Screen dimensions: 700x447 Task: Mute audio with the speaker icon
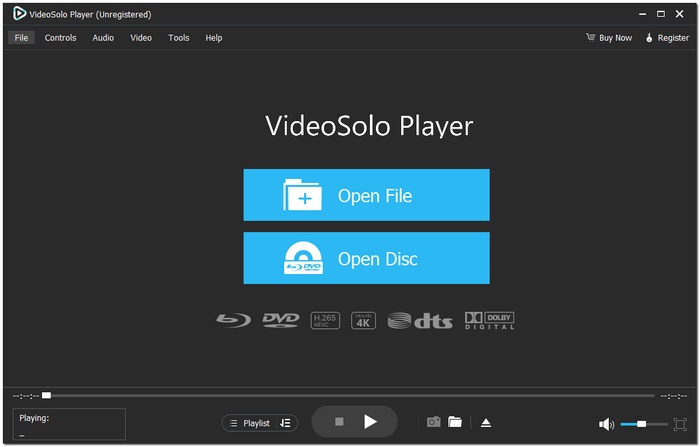pos(606,424)
